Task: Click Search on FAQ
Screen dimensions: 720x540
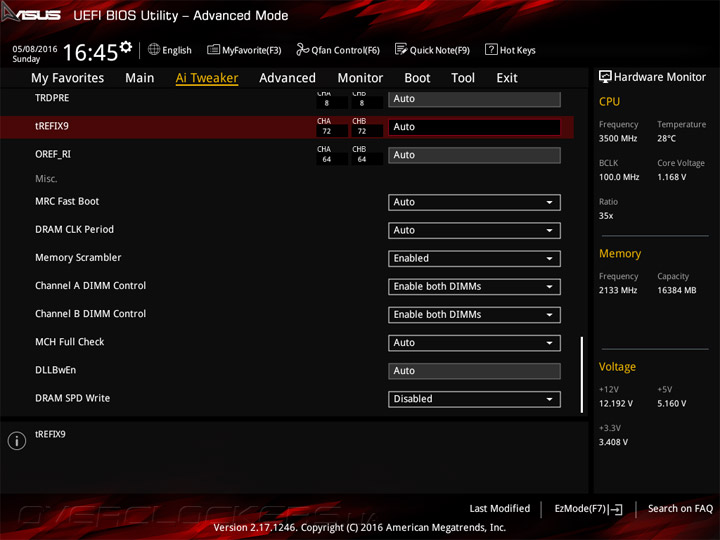Action: click(x=680, y=508)
